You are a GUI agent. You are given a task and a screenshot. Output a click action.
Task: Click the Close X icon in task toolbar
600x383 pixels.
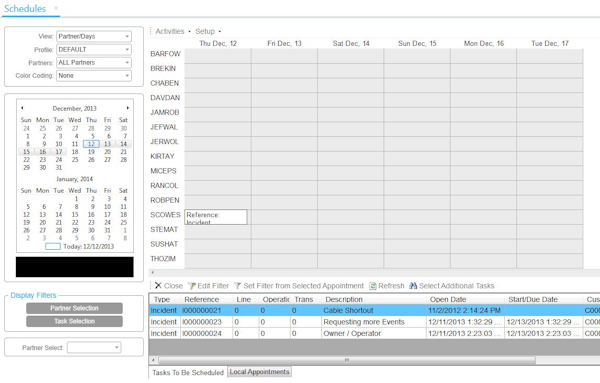(158, 285)
